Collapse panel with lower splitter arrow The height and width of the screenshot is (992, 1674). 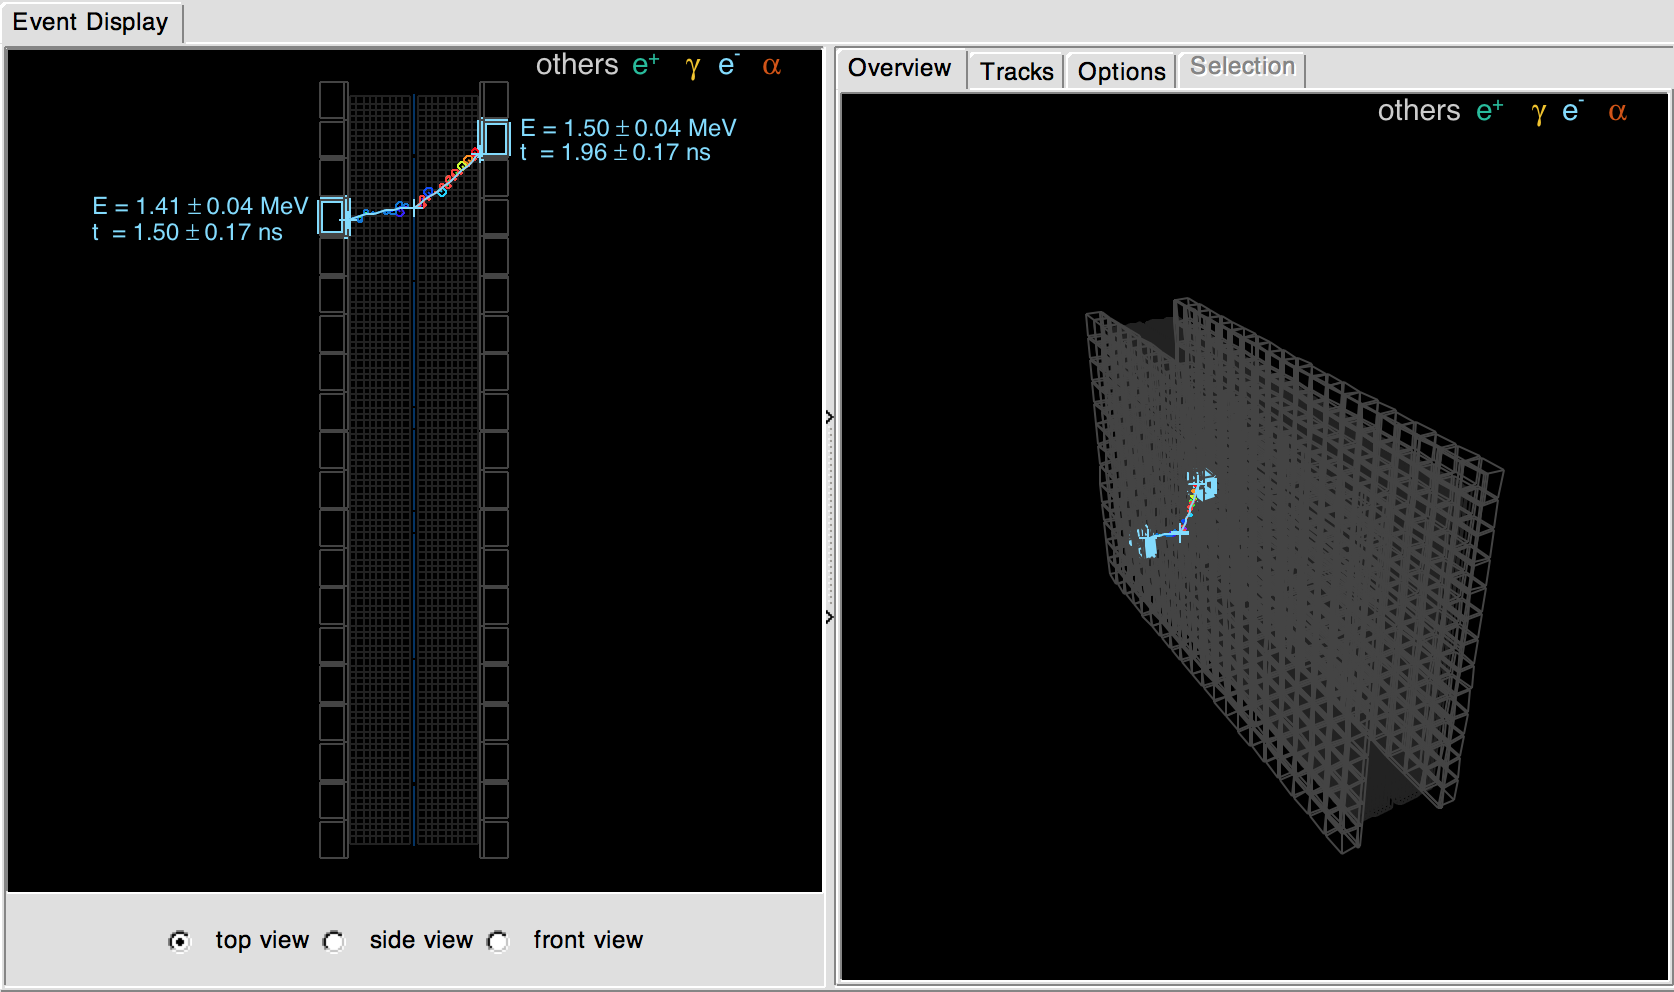click(x=829, y=617)
